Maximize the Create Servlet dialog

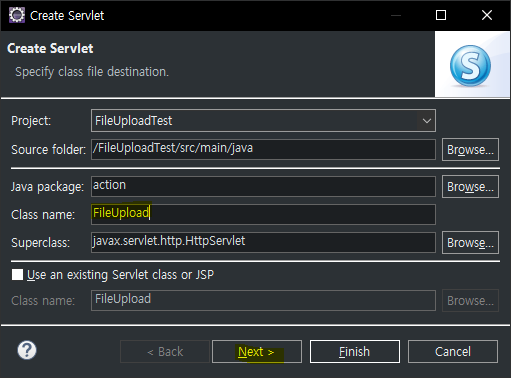point(441,15)
